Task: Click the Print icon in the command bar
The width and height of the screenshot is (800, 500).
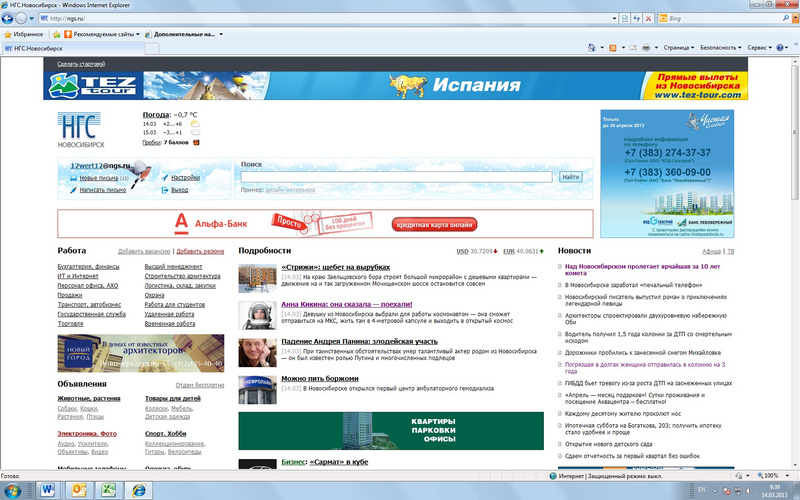Action: (646, 47)
